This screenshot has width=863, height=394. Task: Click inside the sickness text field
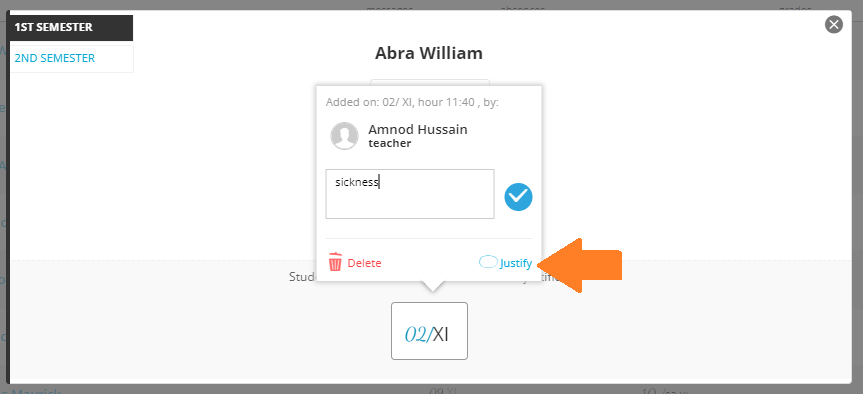(409, 194)
